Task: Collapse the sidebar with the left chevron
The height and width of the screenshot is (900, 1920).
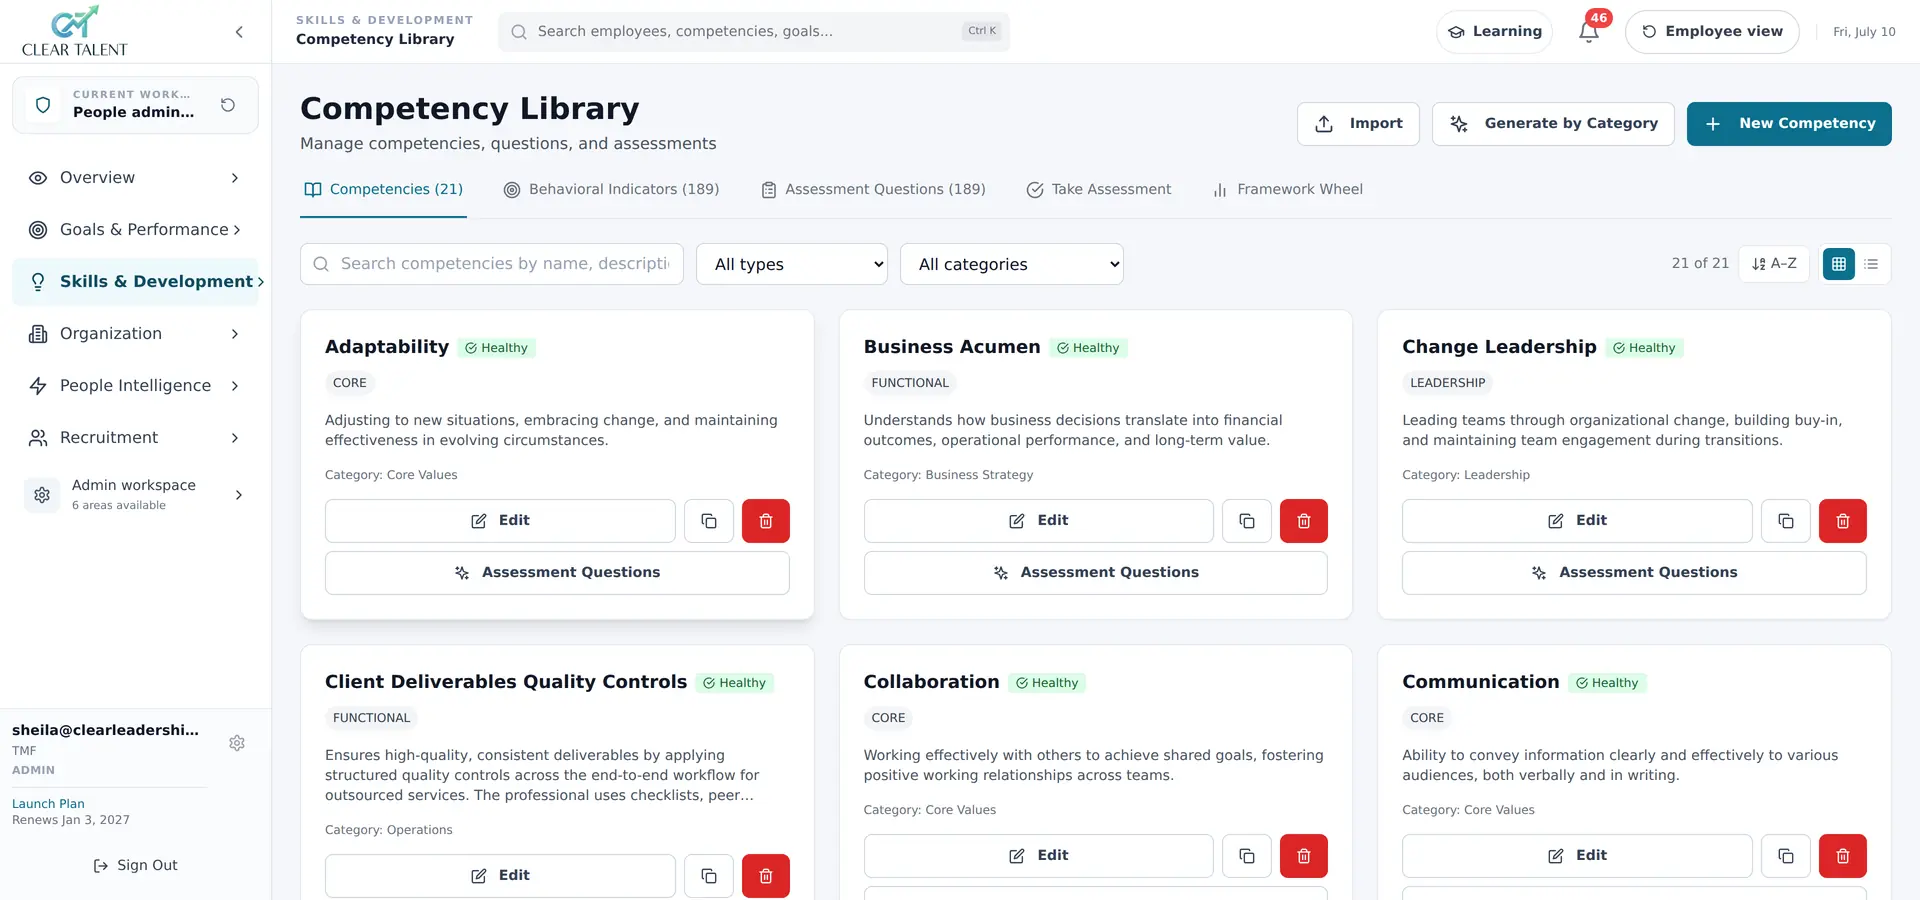Action: click(x=239, y=32)
